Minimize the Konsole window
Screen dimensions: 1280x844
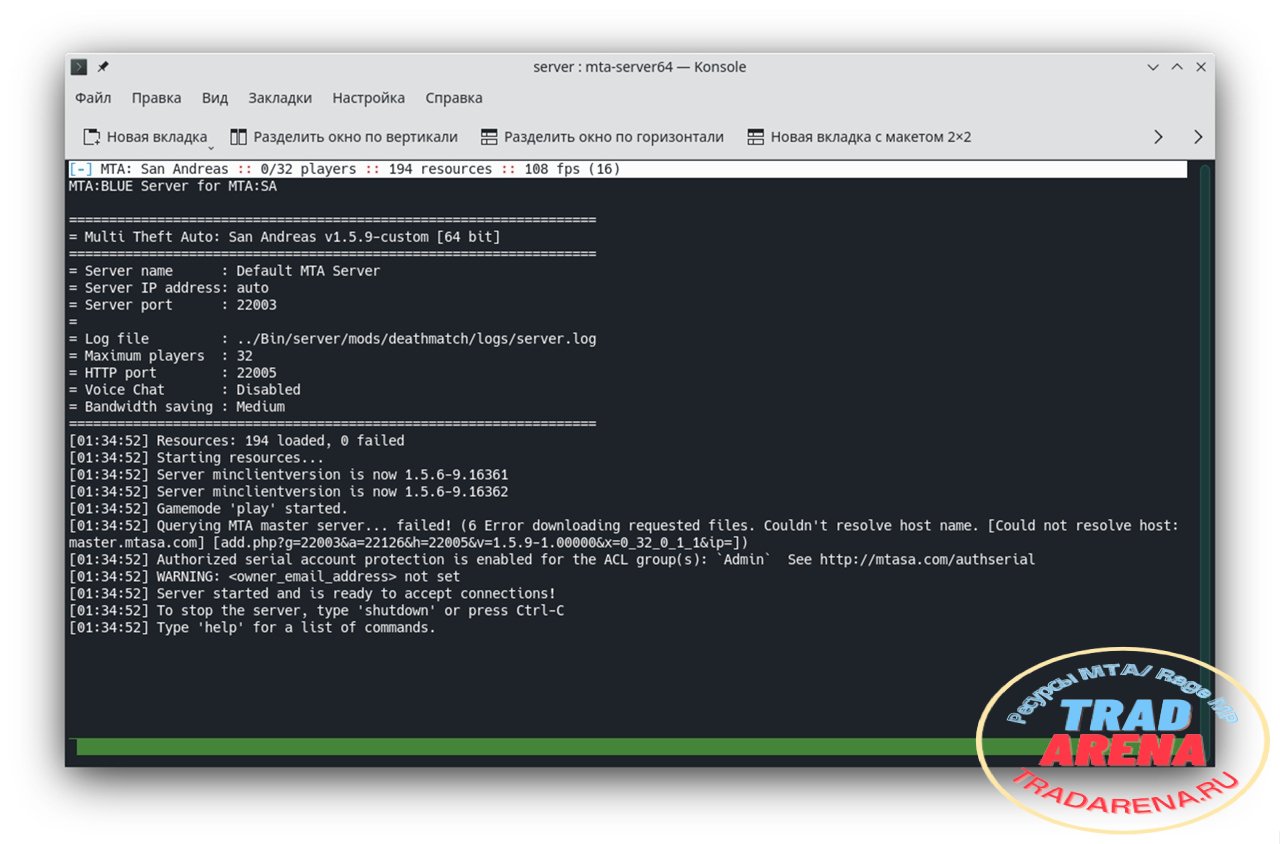pos(1155,67)
